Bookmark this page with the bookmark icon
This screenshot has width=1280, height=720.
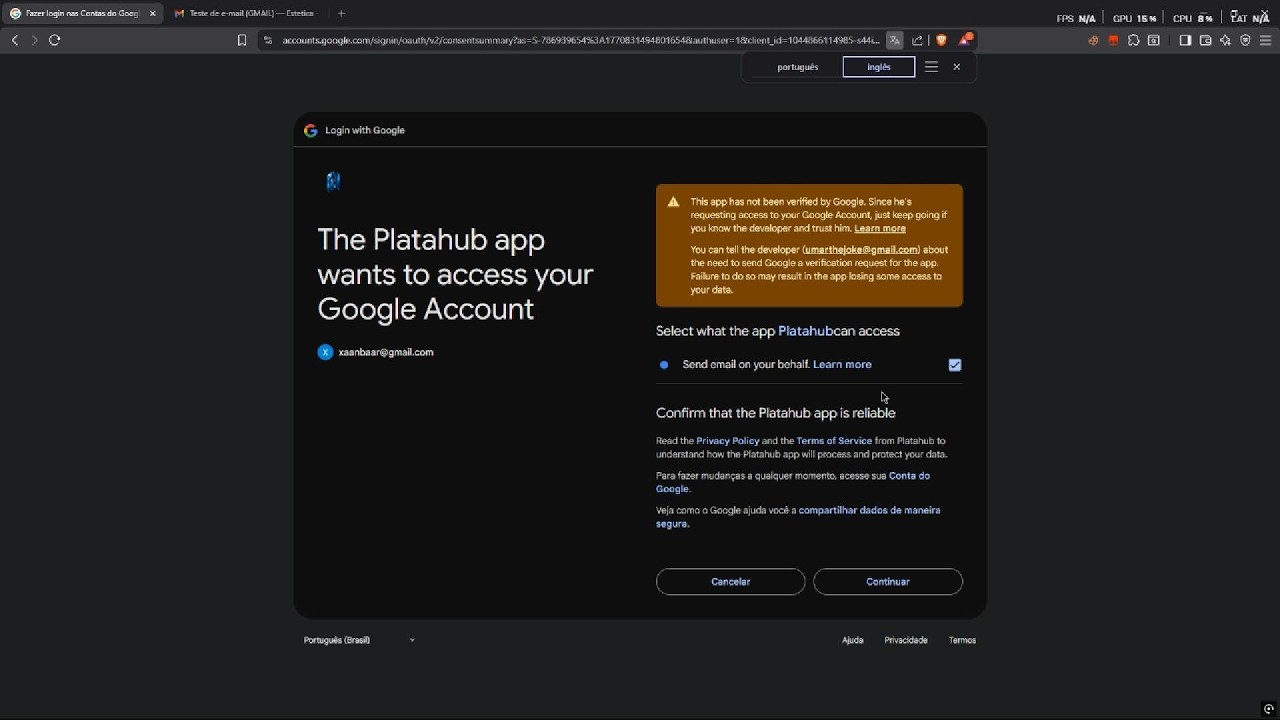(242, 40)
